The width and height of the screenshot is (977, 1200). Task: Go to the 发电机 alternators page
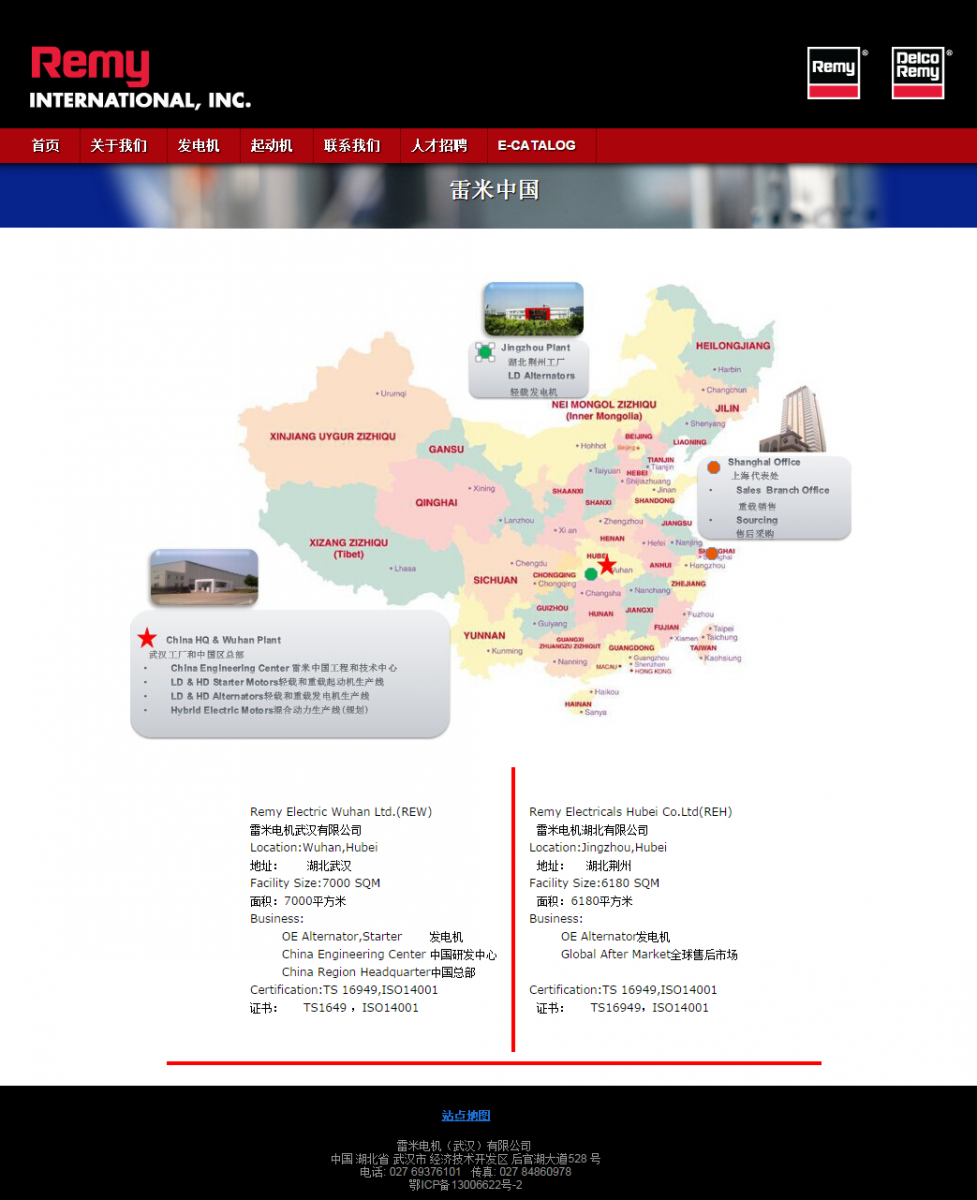coord(198,146)
